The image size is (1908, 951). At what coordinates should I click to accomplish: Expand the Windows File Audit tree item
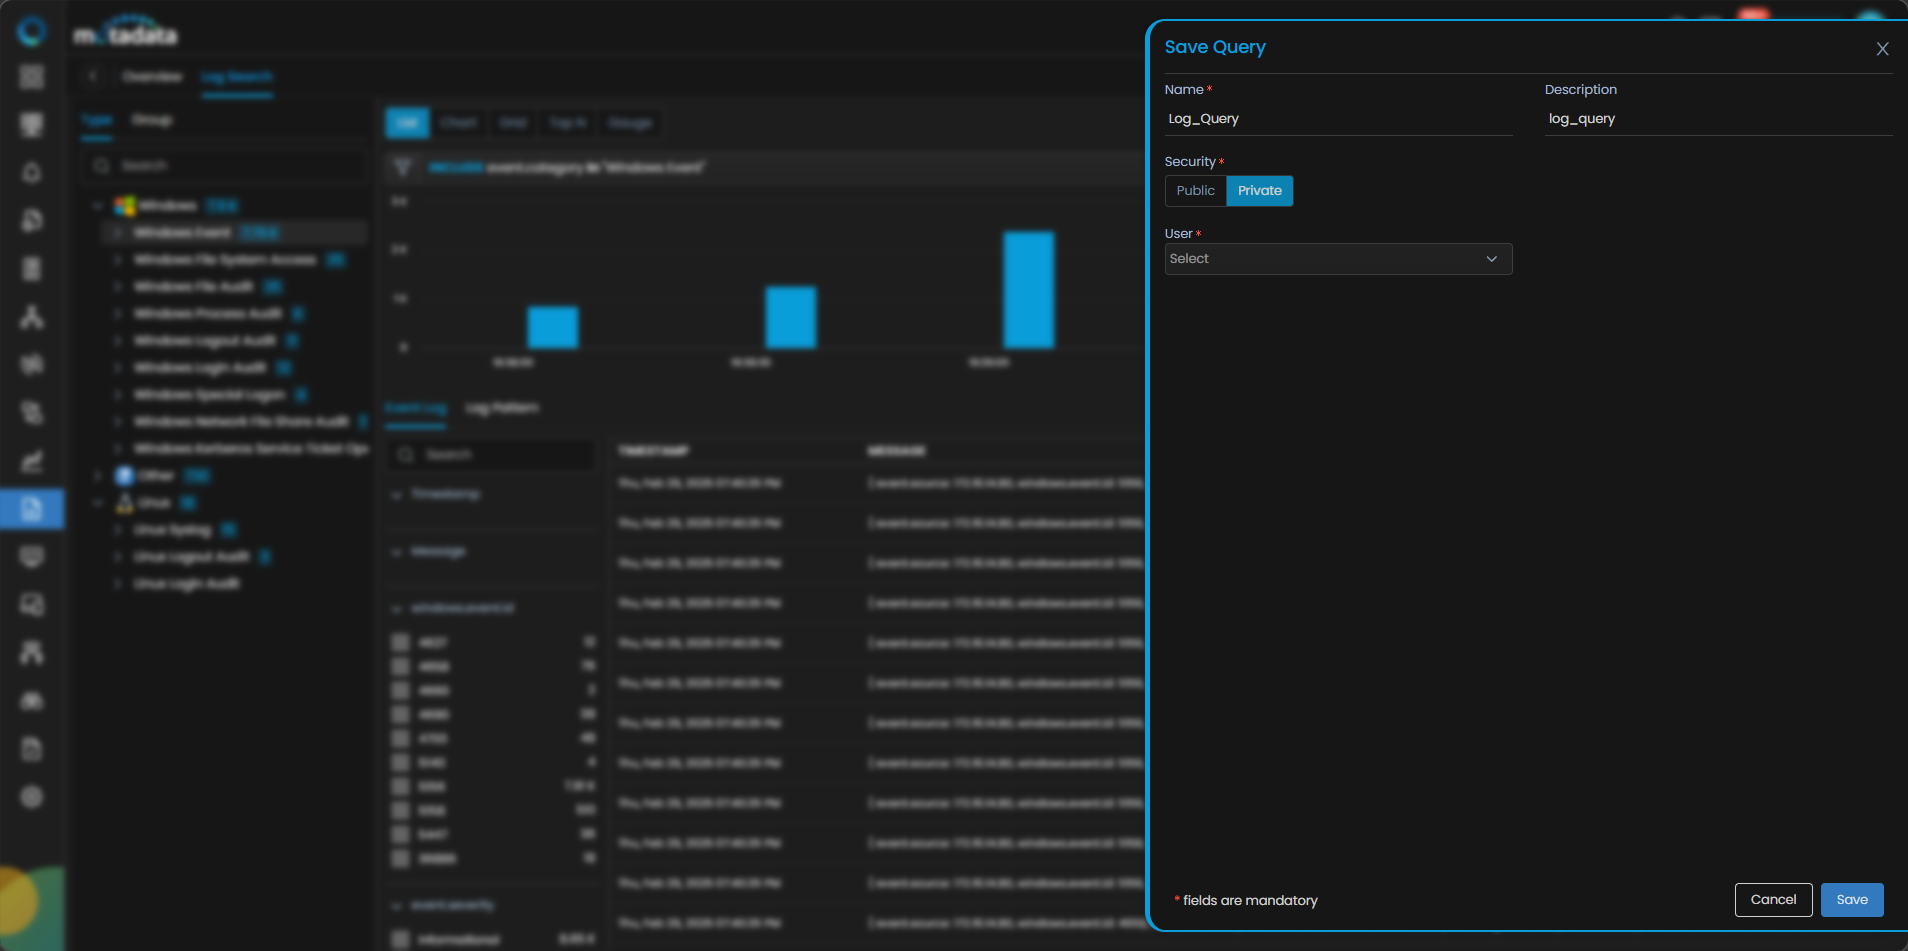coord(118,287)
